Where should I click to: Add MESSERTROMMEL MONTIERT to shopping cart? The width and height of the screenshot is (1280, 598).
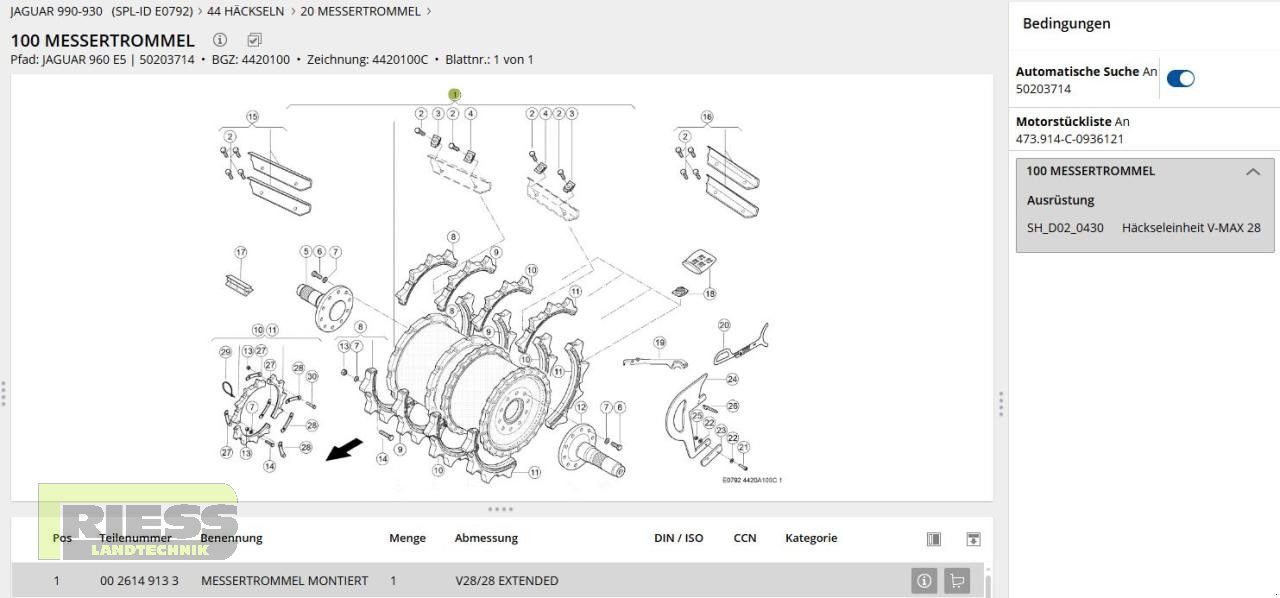point(957,580)
